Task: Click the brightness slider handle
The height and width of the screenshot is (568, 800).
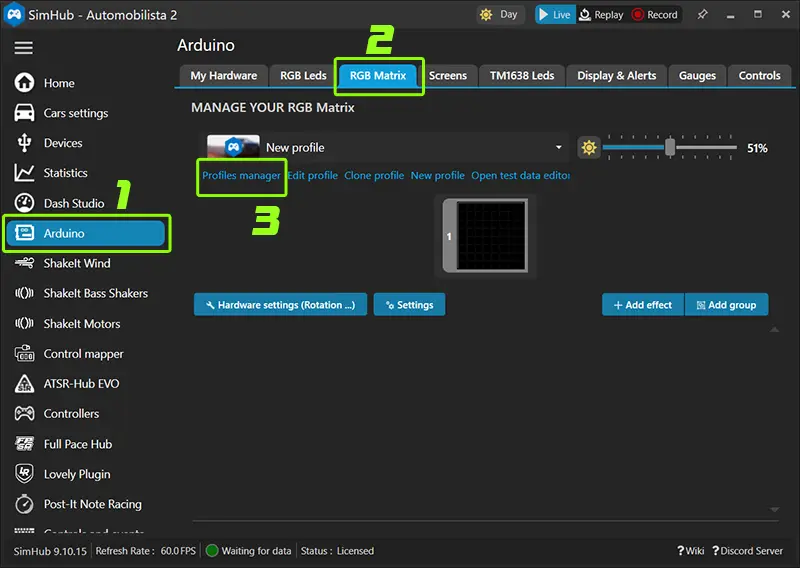Action: click(x=670, y=147)
